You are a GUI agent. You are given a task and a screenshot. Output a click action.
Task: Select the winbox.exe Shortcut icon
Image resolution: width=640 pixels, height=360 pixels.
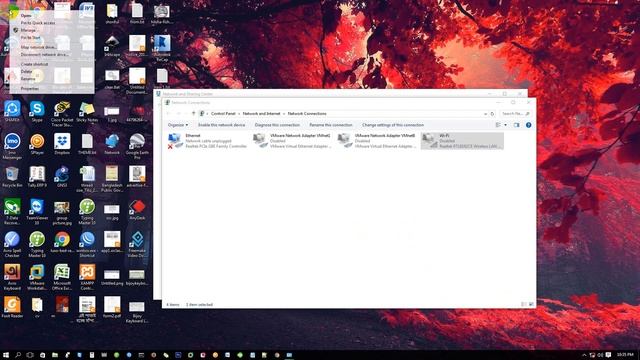(x=87, y=244)
